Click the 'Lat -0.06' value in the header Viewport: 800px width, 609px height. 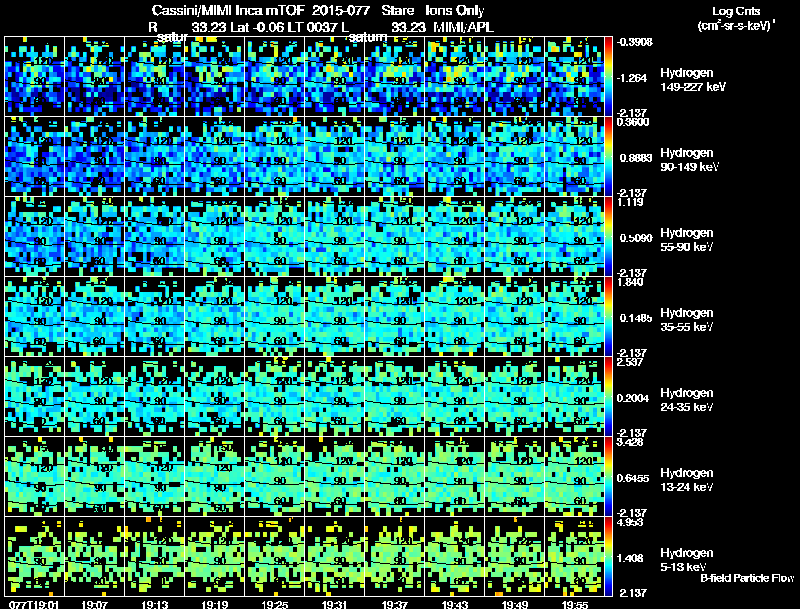[259, 27]
